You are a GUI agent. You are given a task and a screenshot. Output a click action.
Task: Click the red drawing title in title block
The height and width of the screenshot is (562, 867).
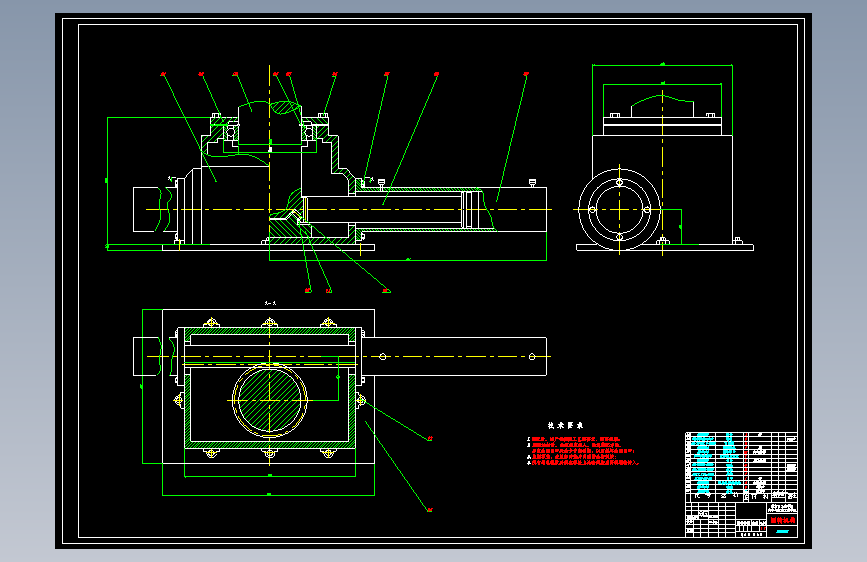782,521
